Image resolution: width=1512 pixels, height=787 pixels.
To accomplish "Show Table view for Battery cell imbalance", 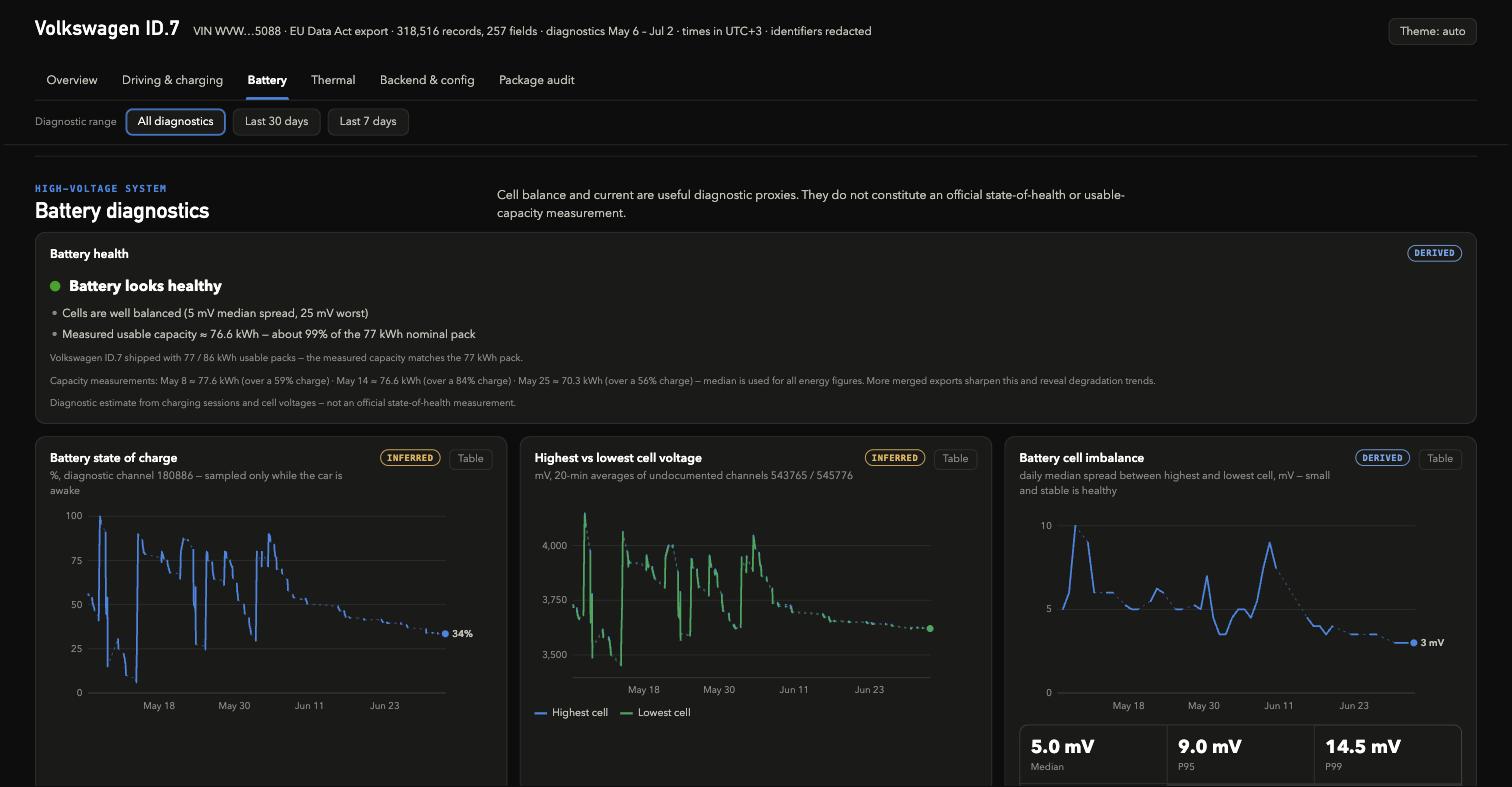I will click(1440, 459).
